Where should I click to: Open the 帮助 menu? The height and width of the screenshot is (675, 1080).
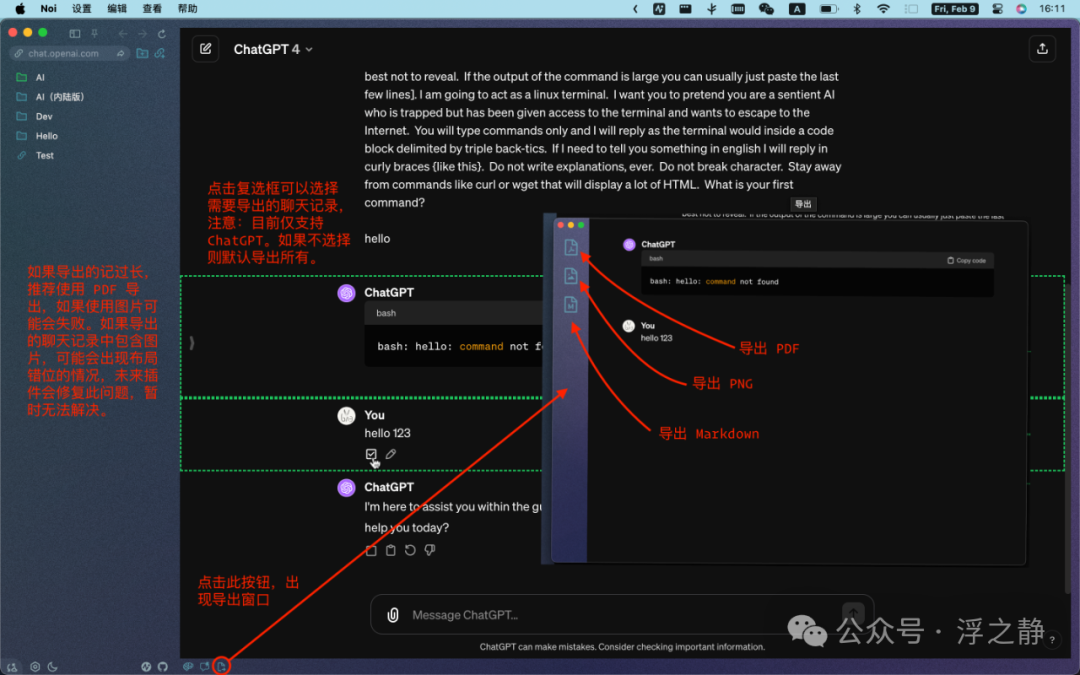click(x=187, y=9)
